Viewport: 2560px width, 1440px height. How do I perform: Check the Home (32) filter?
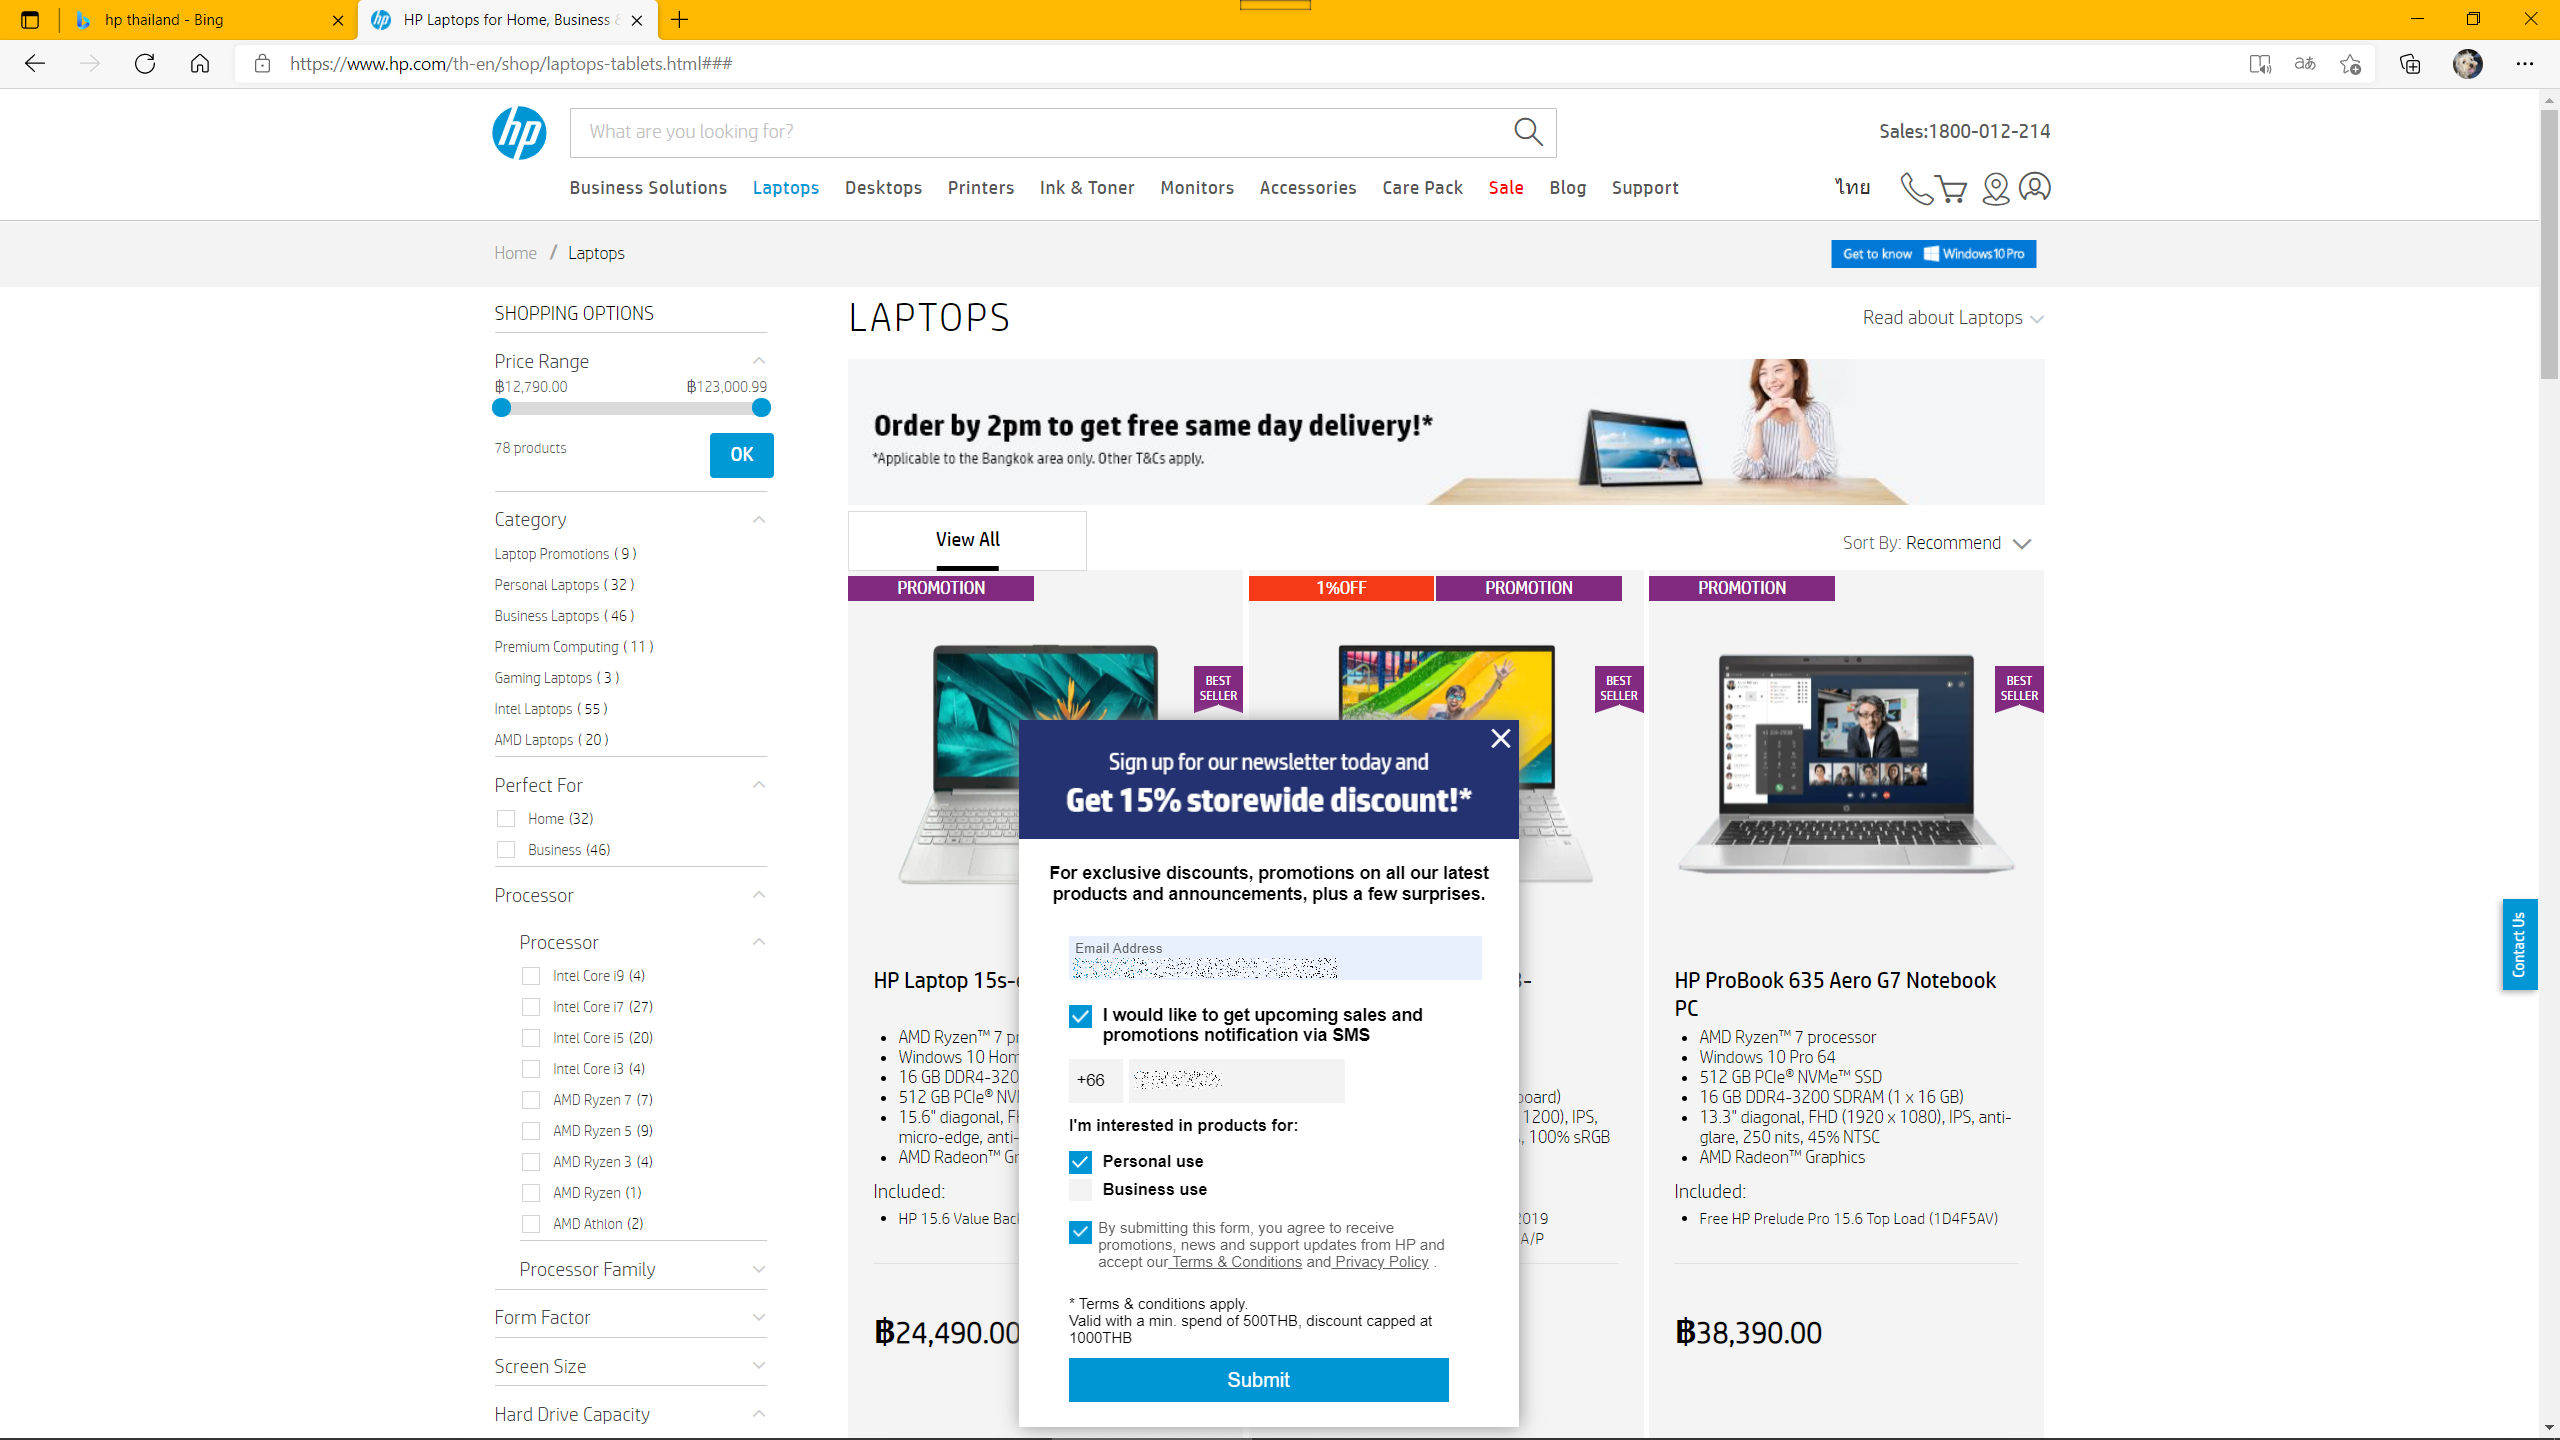tap(506, 819)
